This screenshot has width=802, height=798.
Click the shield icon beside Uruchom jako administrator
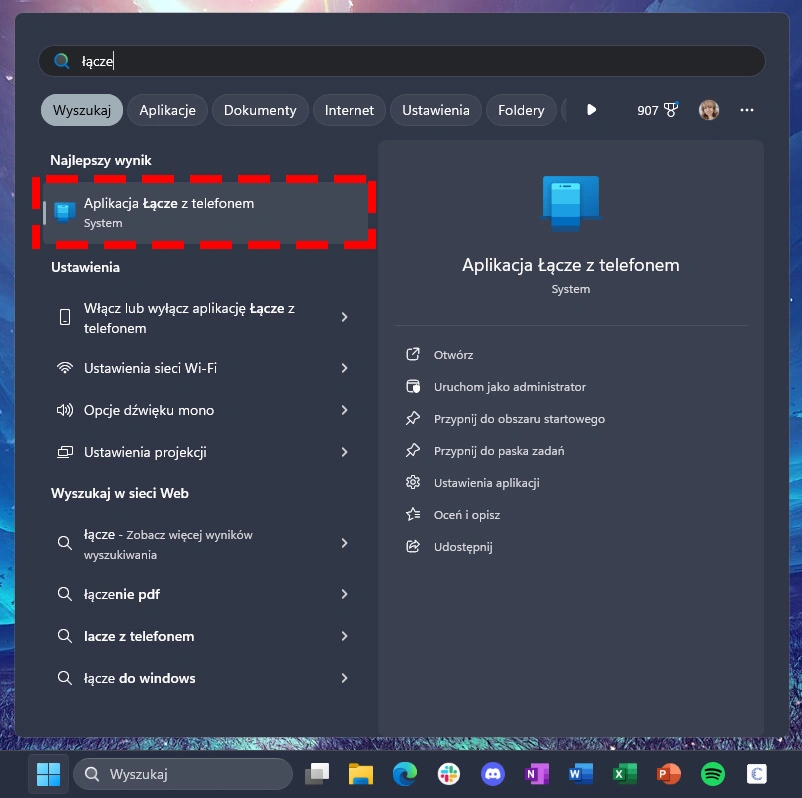pos(413,386)
